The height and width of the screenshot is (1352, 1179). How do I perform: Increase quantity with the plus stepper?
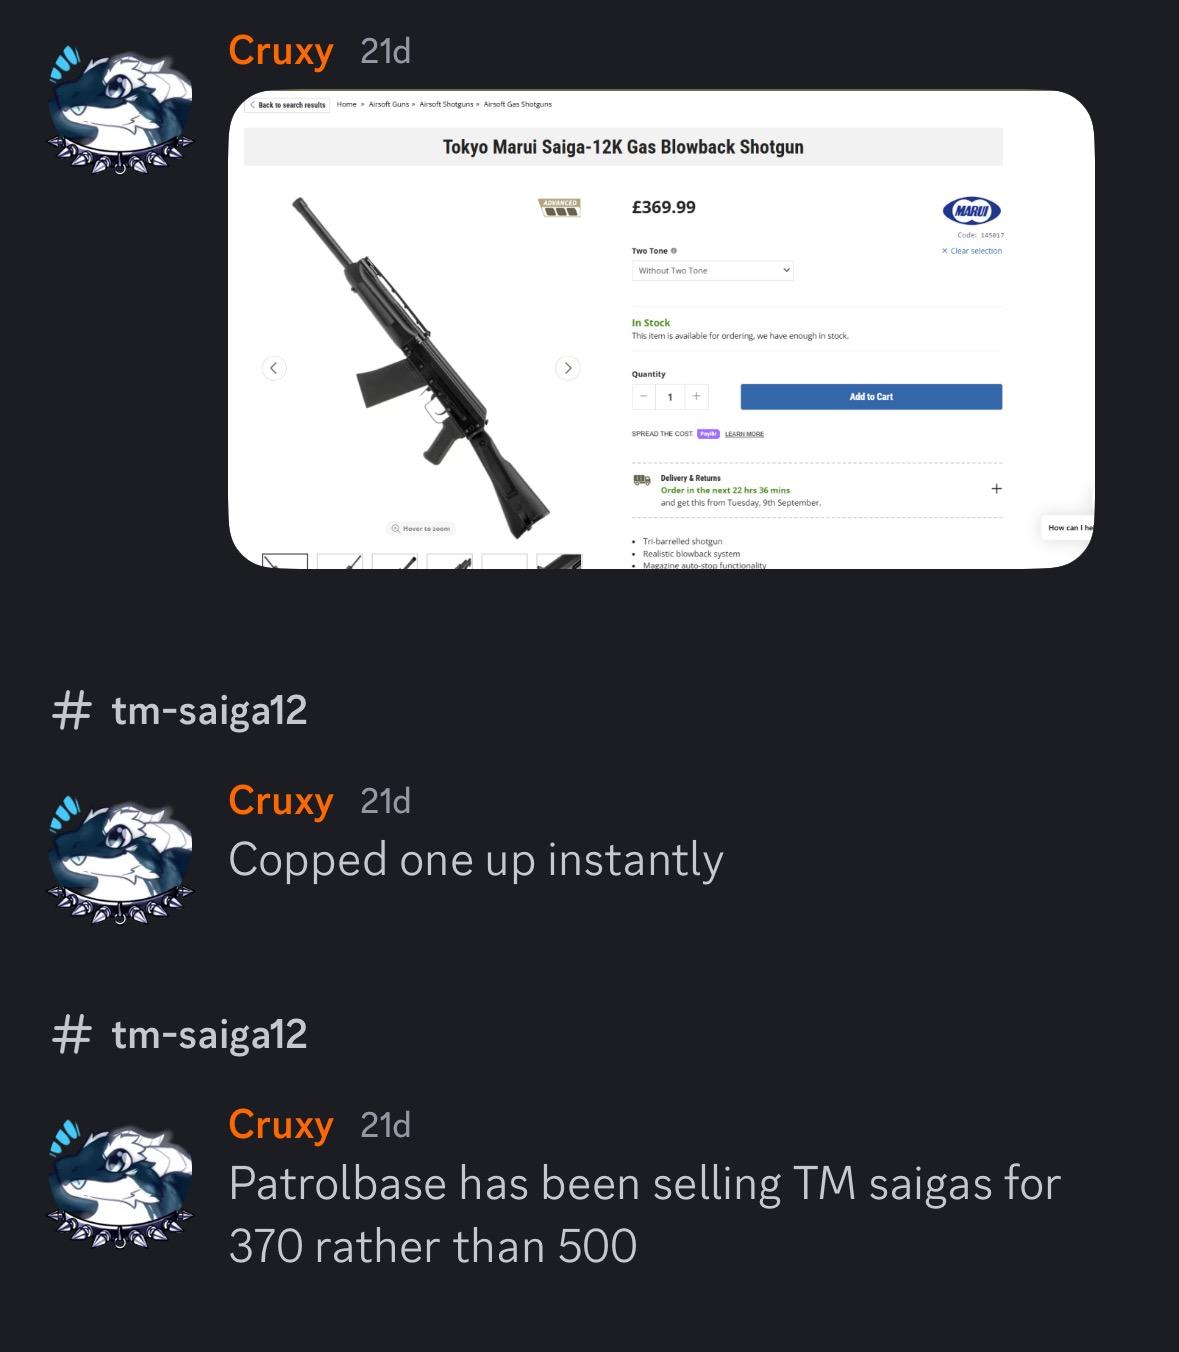tap(696, 397)
